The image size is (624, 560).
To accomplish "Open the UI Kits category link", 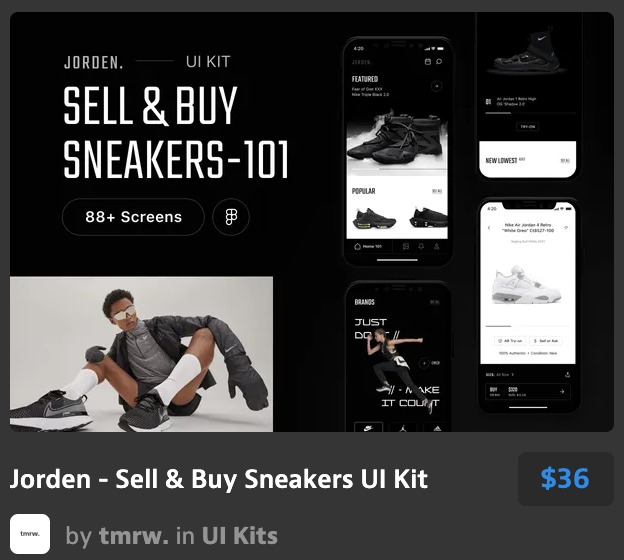I will [x=240, y=535].
